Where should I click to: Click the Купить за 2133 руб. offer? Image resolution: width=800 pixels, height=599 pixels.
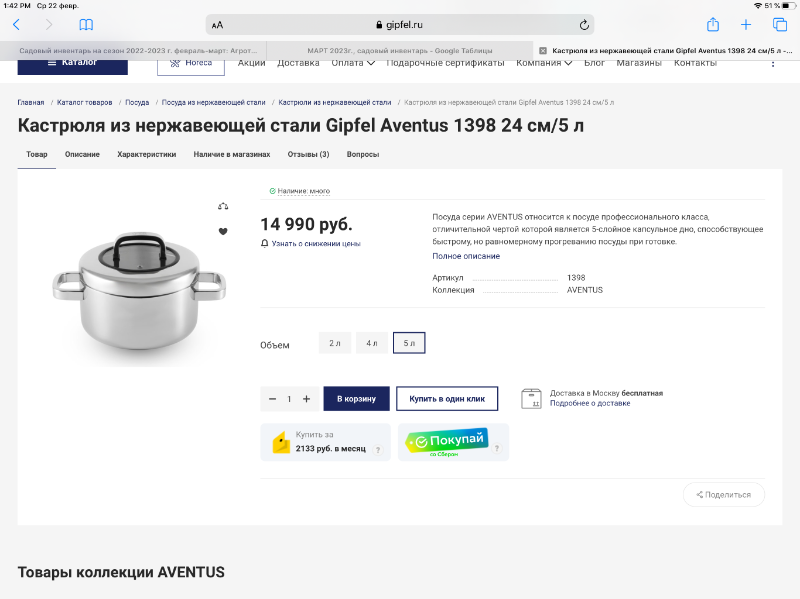[326, 442]
